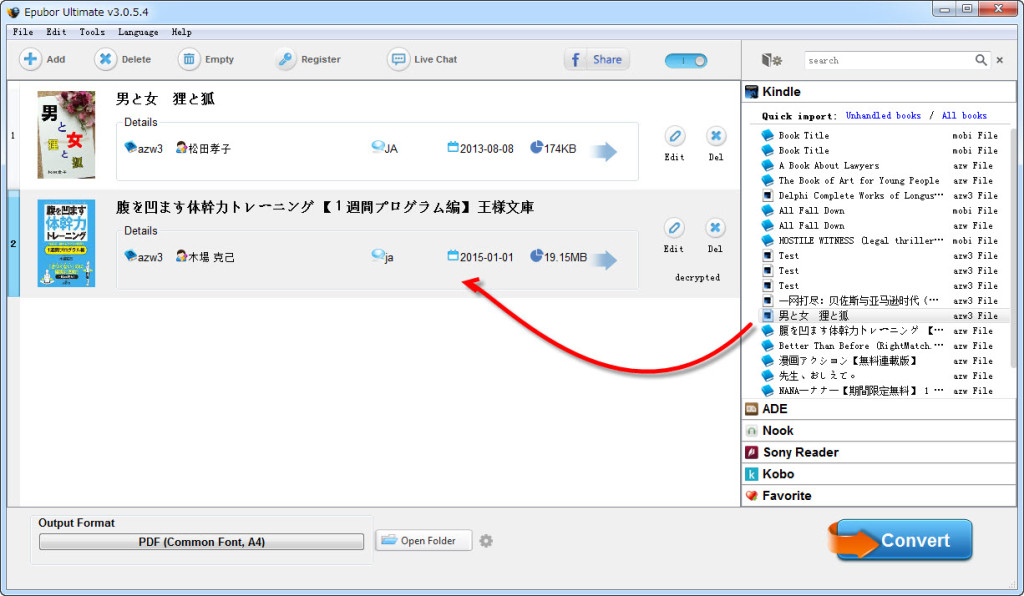
Task: Open the PDF (Common Font, A4) output format dropdown
Action: tap(202, 542)
